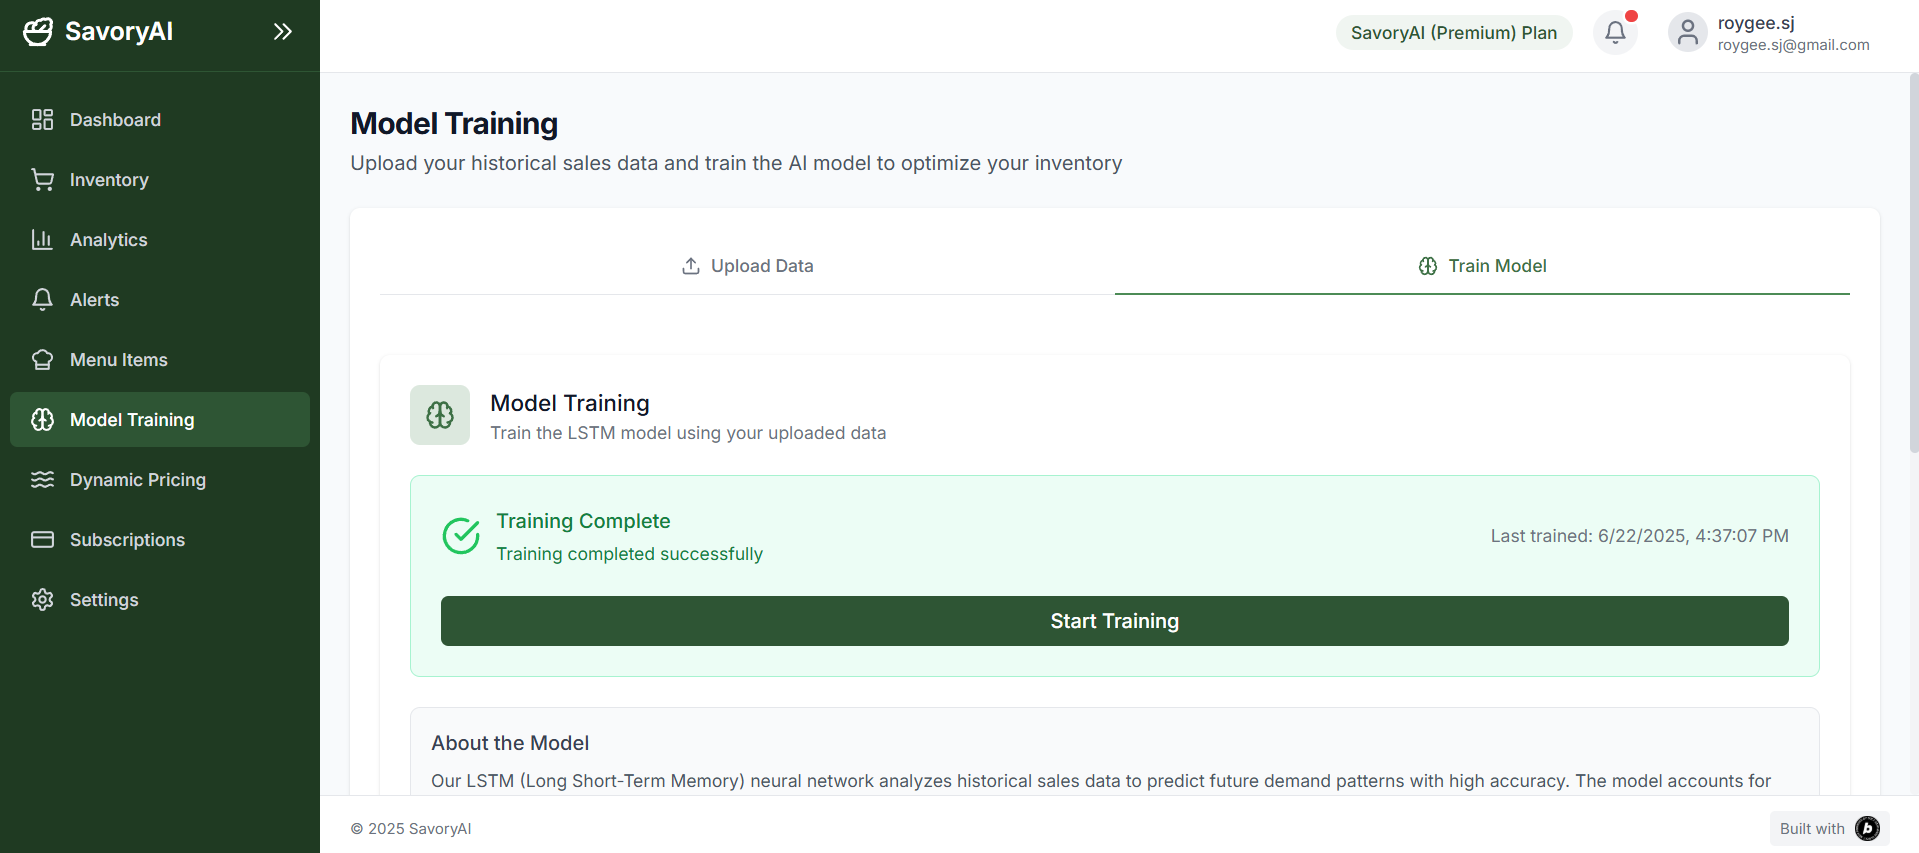Click the Last trained timestamp text
1919x853 pixels.
pyautogui.click(x=1640, y=536)
